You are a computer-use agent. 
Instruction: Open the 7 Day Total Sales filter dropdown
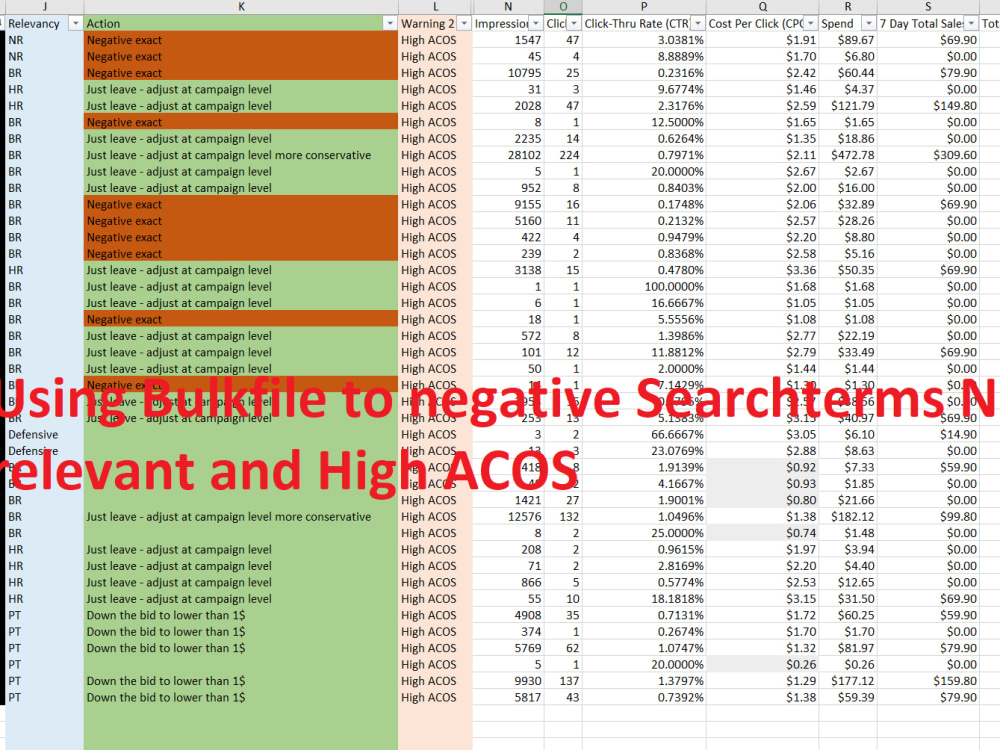coord(971,24)
